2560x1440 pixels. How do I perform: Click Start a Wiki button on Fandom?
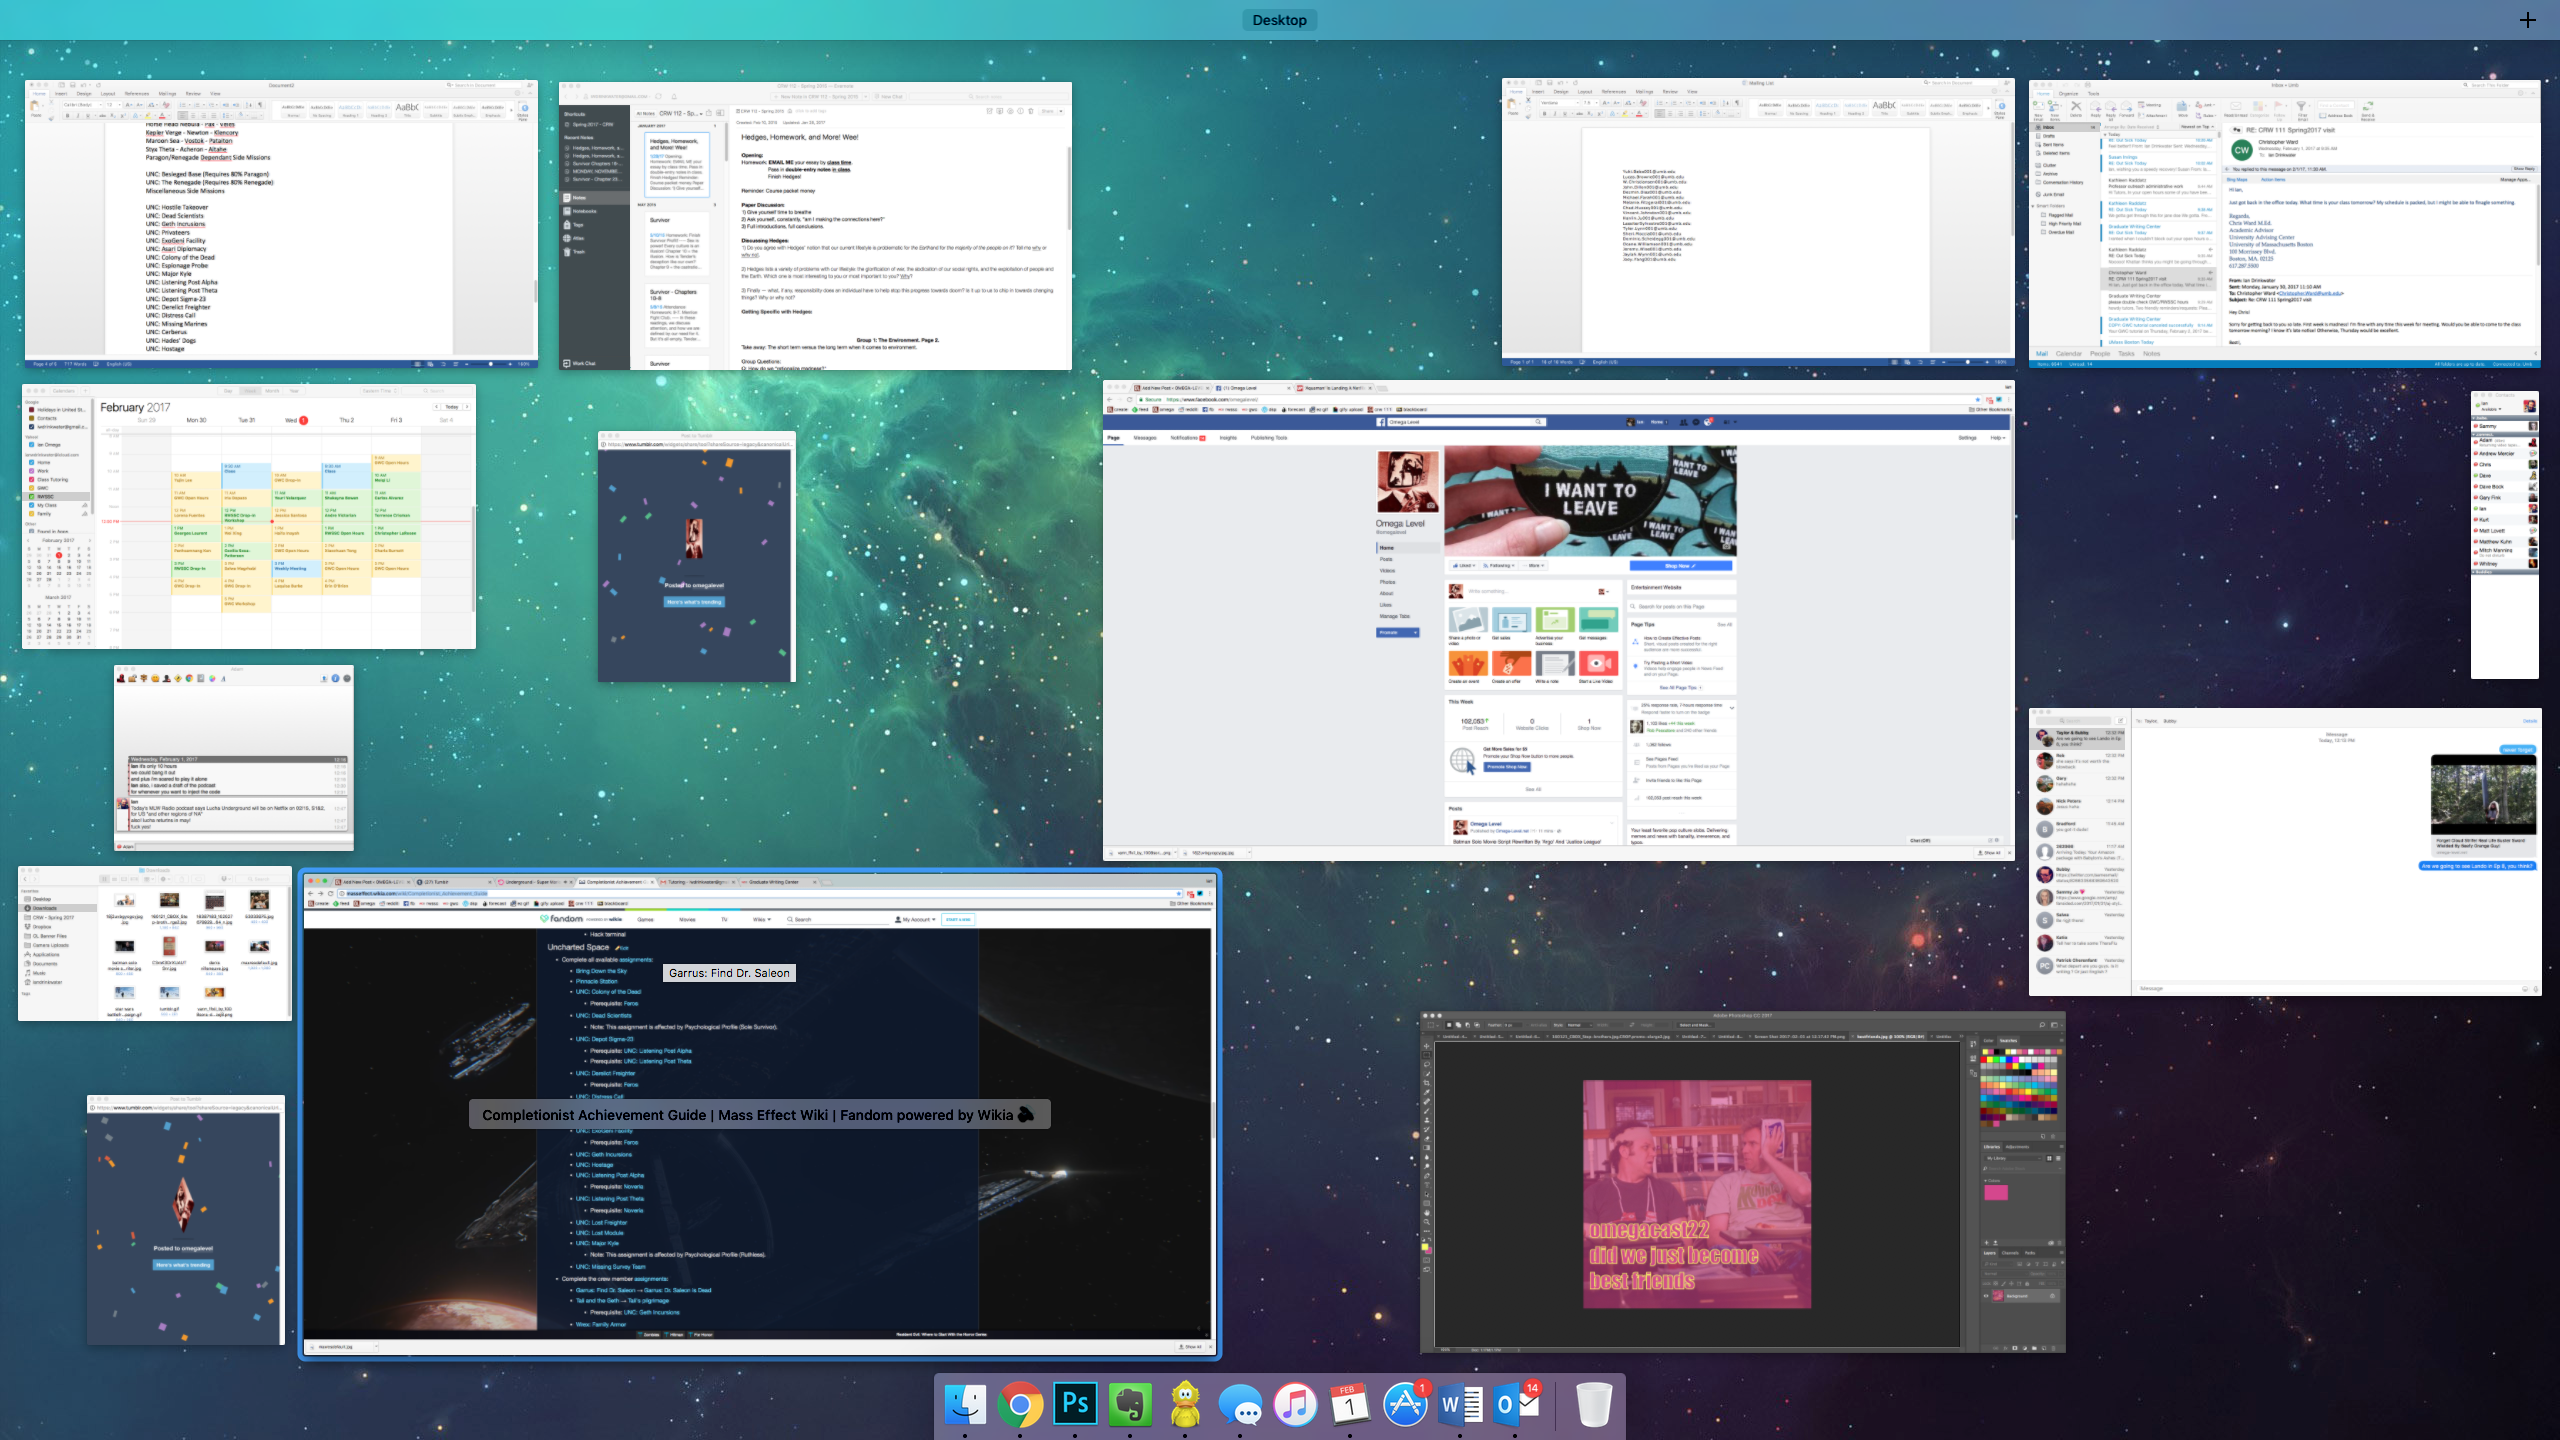pos(958,919)
